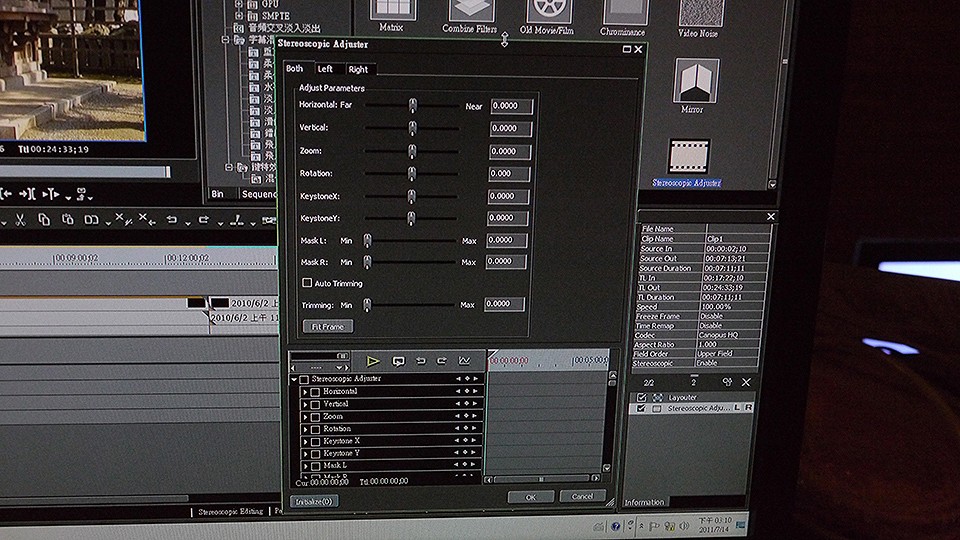Adjust the Zoom slider handle
Screen dimensions: 960x540
coord(412,151)
